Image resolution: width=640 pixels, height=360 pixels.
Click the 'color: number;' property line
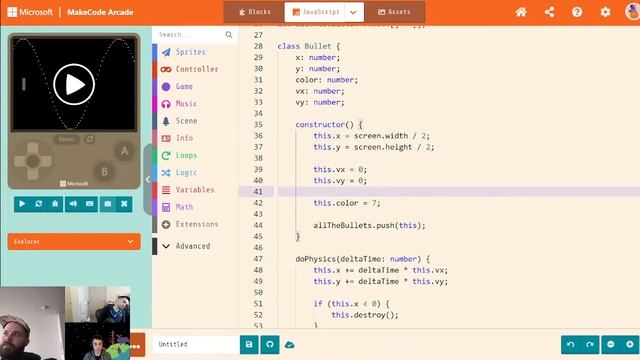327,80
